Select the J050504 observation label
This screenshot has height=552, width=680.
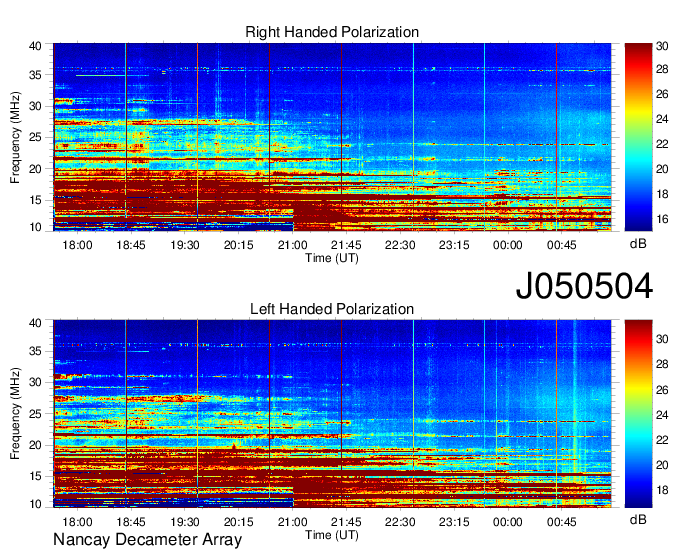point(584,286)
